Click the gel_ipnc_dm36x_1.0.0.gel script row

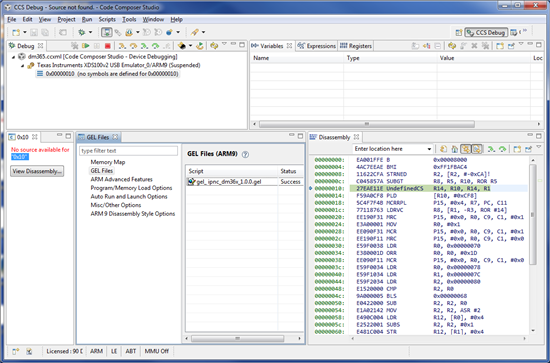(x=244, y=182)
